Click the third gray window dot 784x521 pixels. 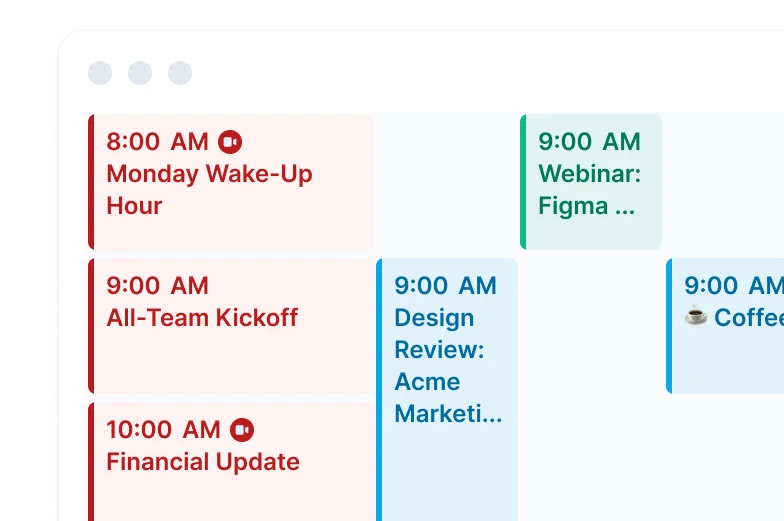[180, 73]
